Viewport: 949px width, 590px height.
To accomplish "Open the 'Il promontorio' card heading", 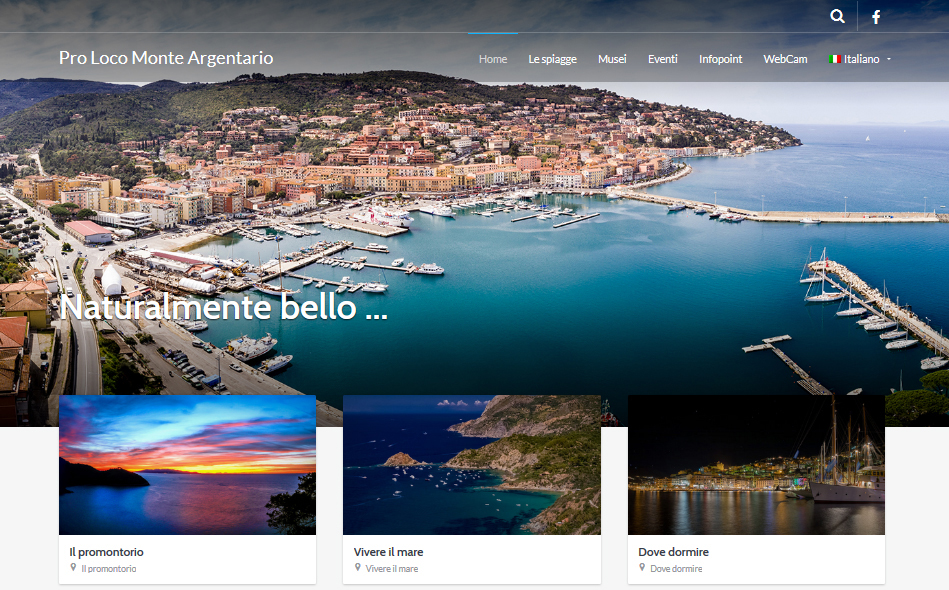I will 107,552.
